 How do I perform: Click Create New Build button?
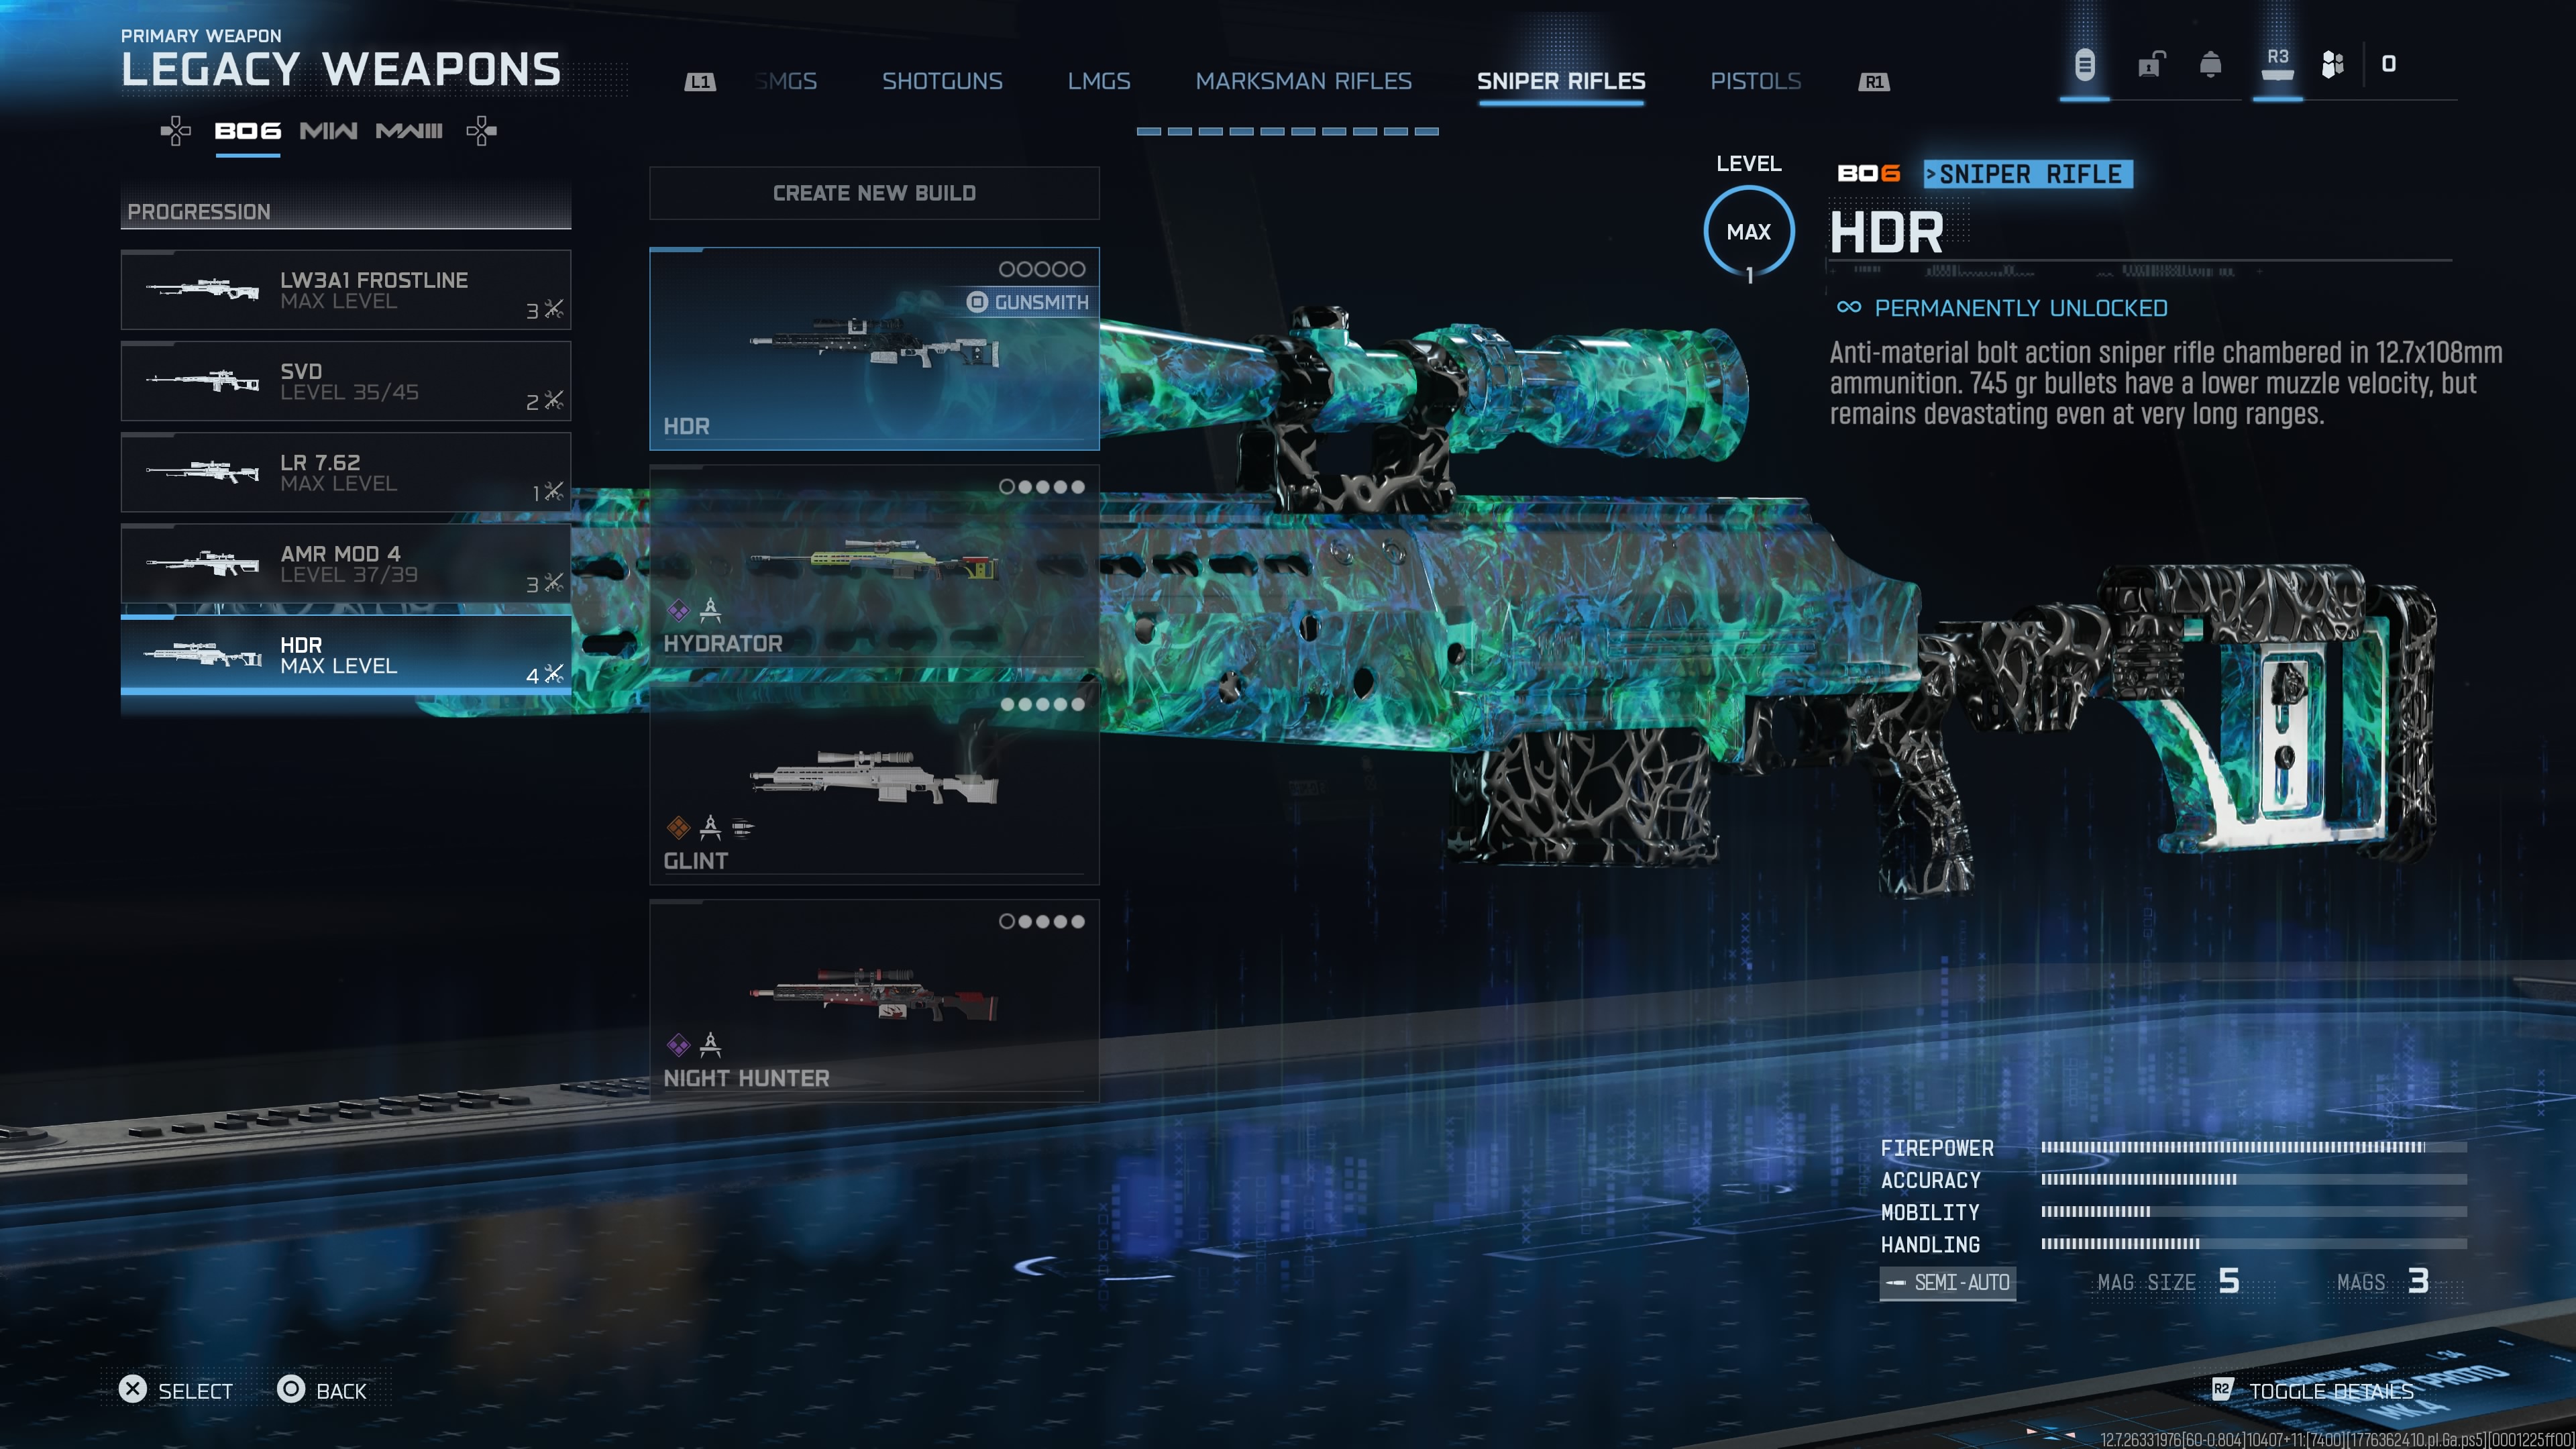pos(874,193)
